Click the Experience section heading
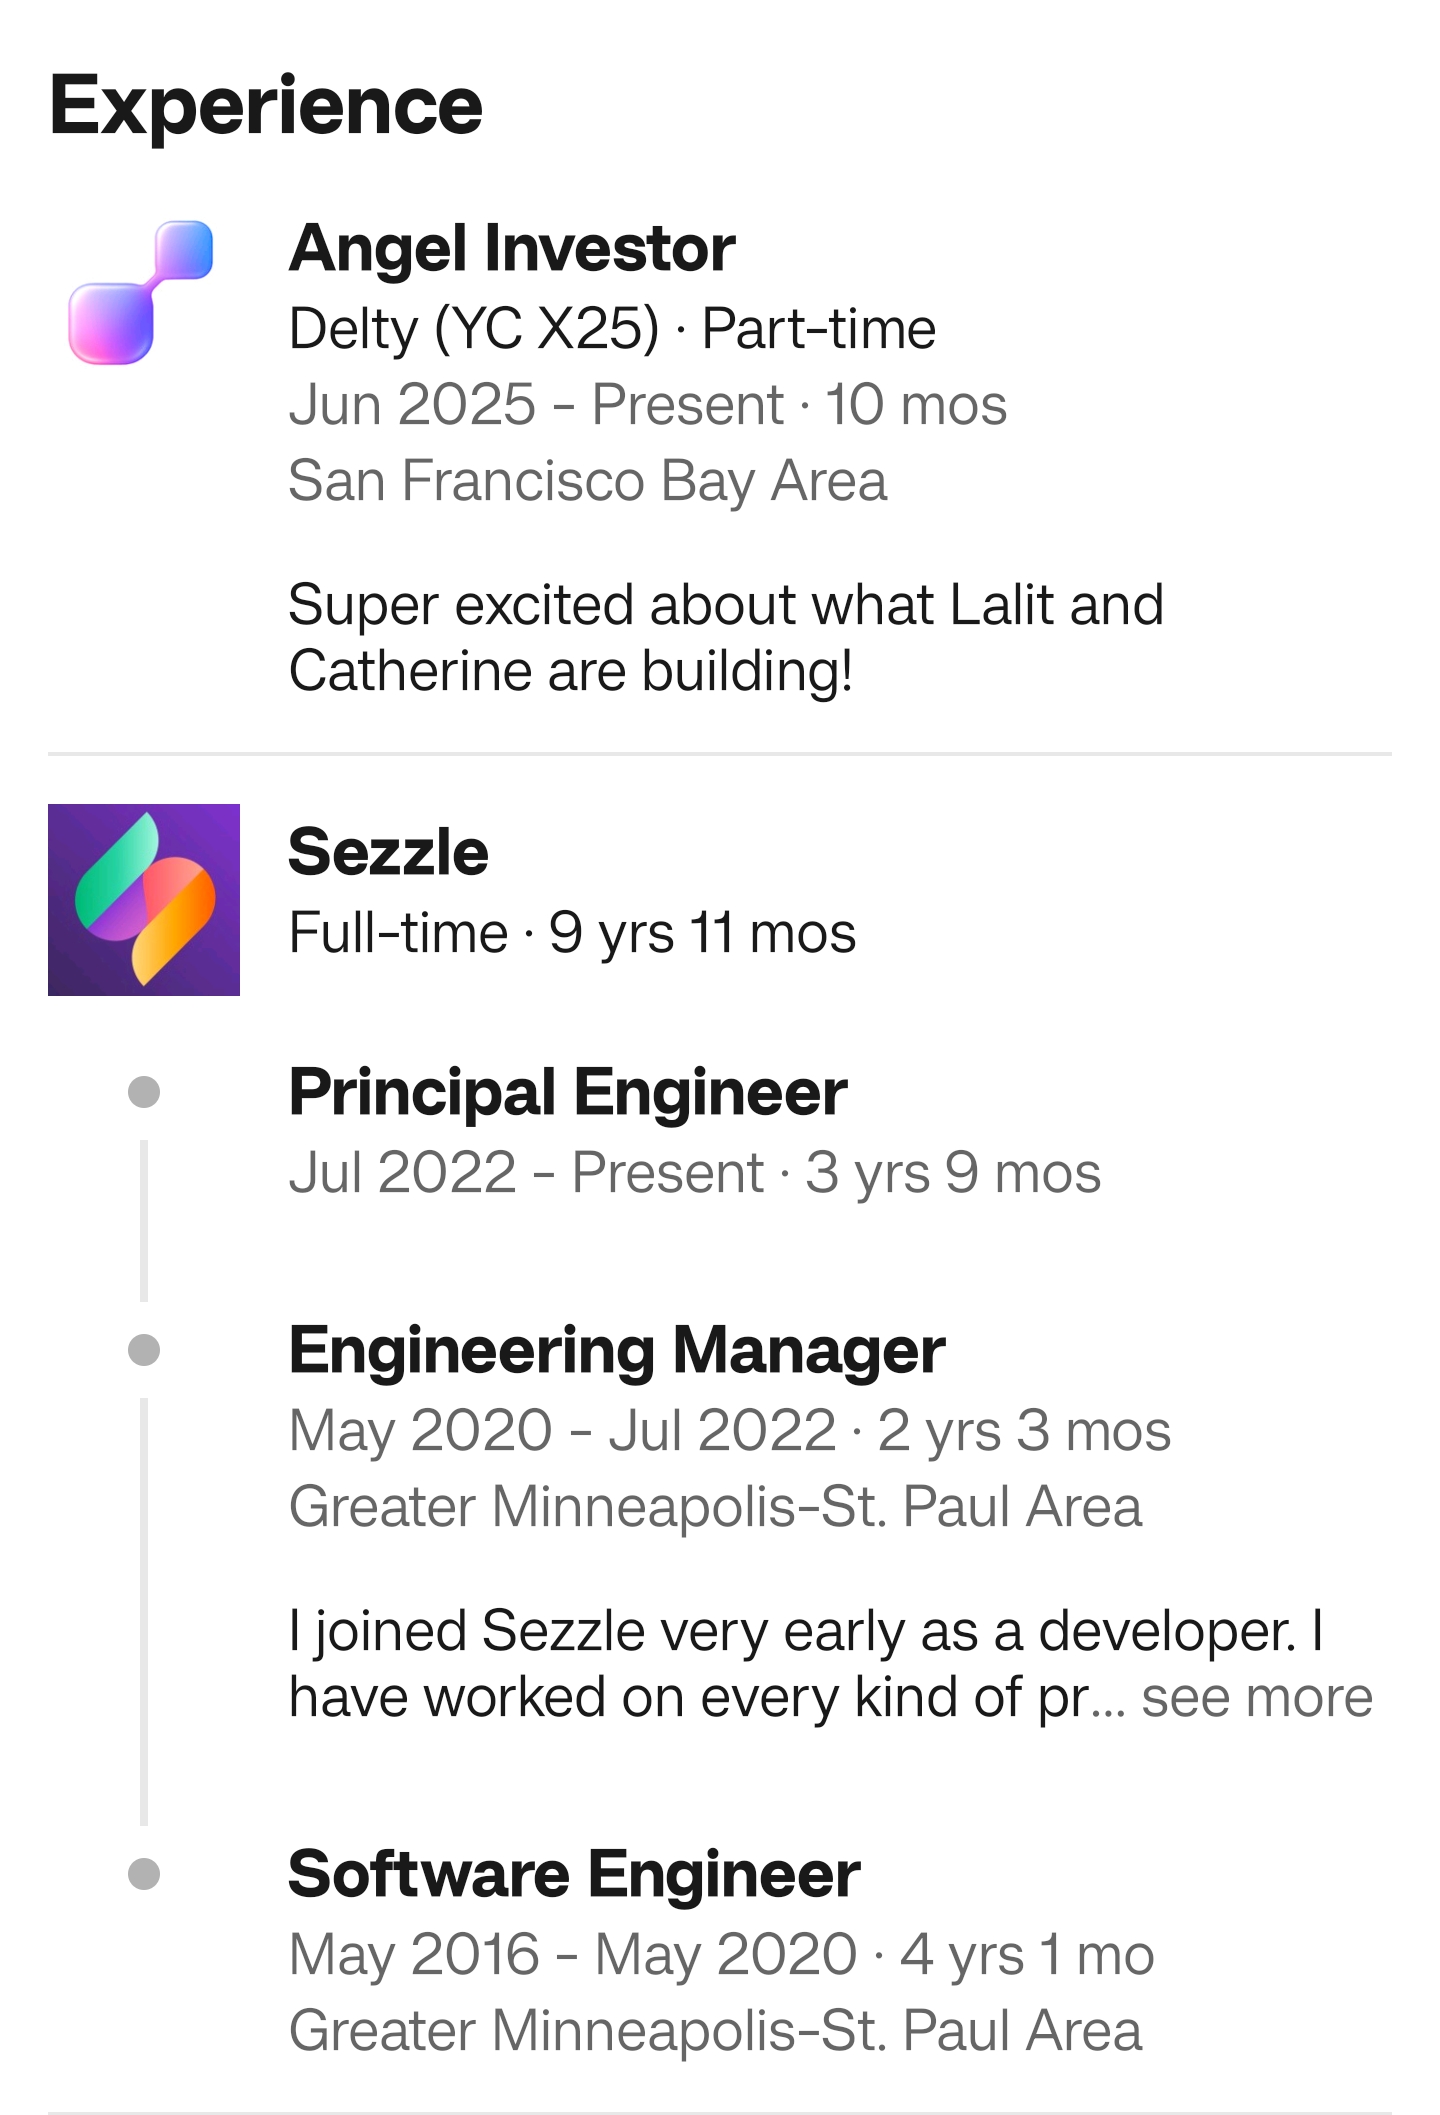1440x2115 pixels. pyautogui.click(x=266, y=107)
